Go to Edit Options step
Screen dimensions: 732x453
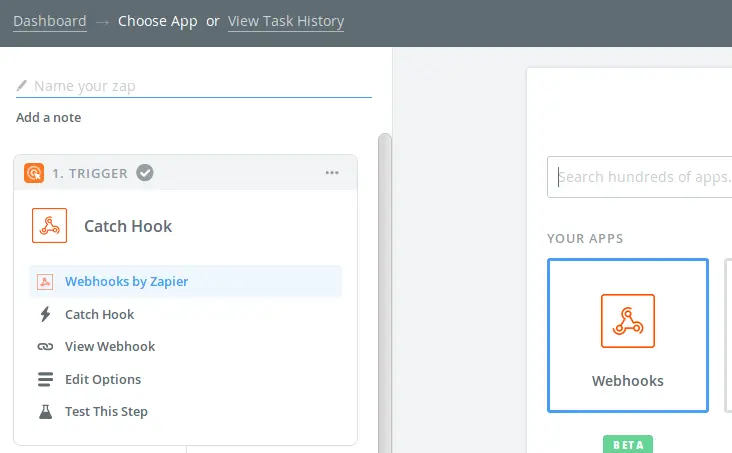tap(103, 379)
